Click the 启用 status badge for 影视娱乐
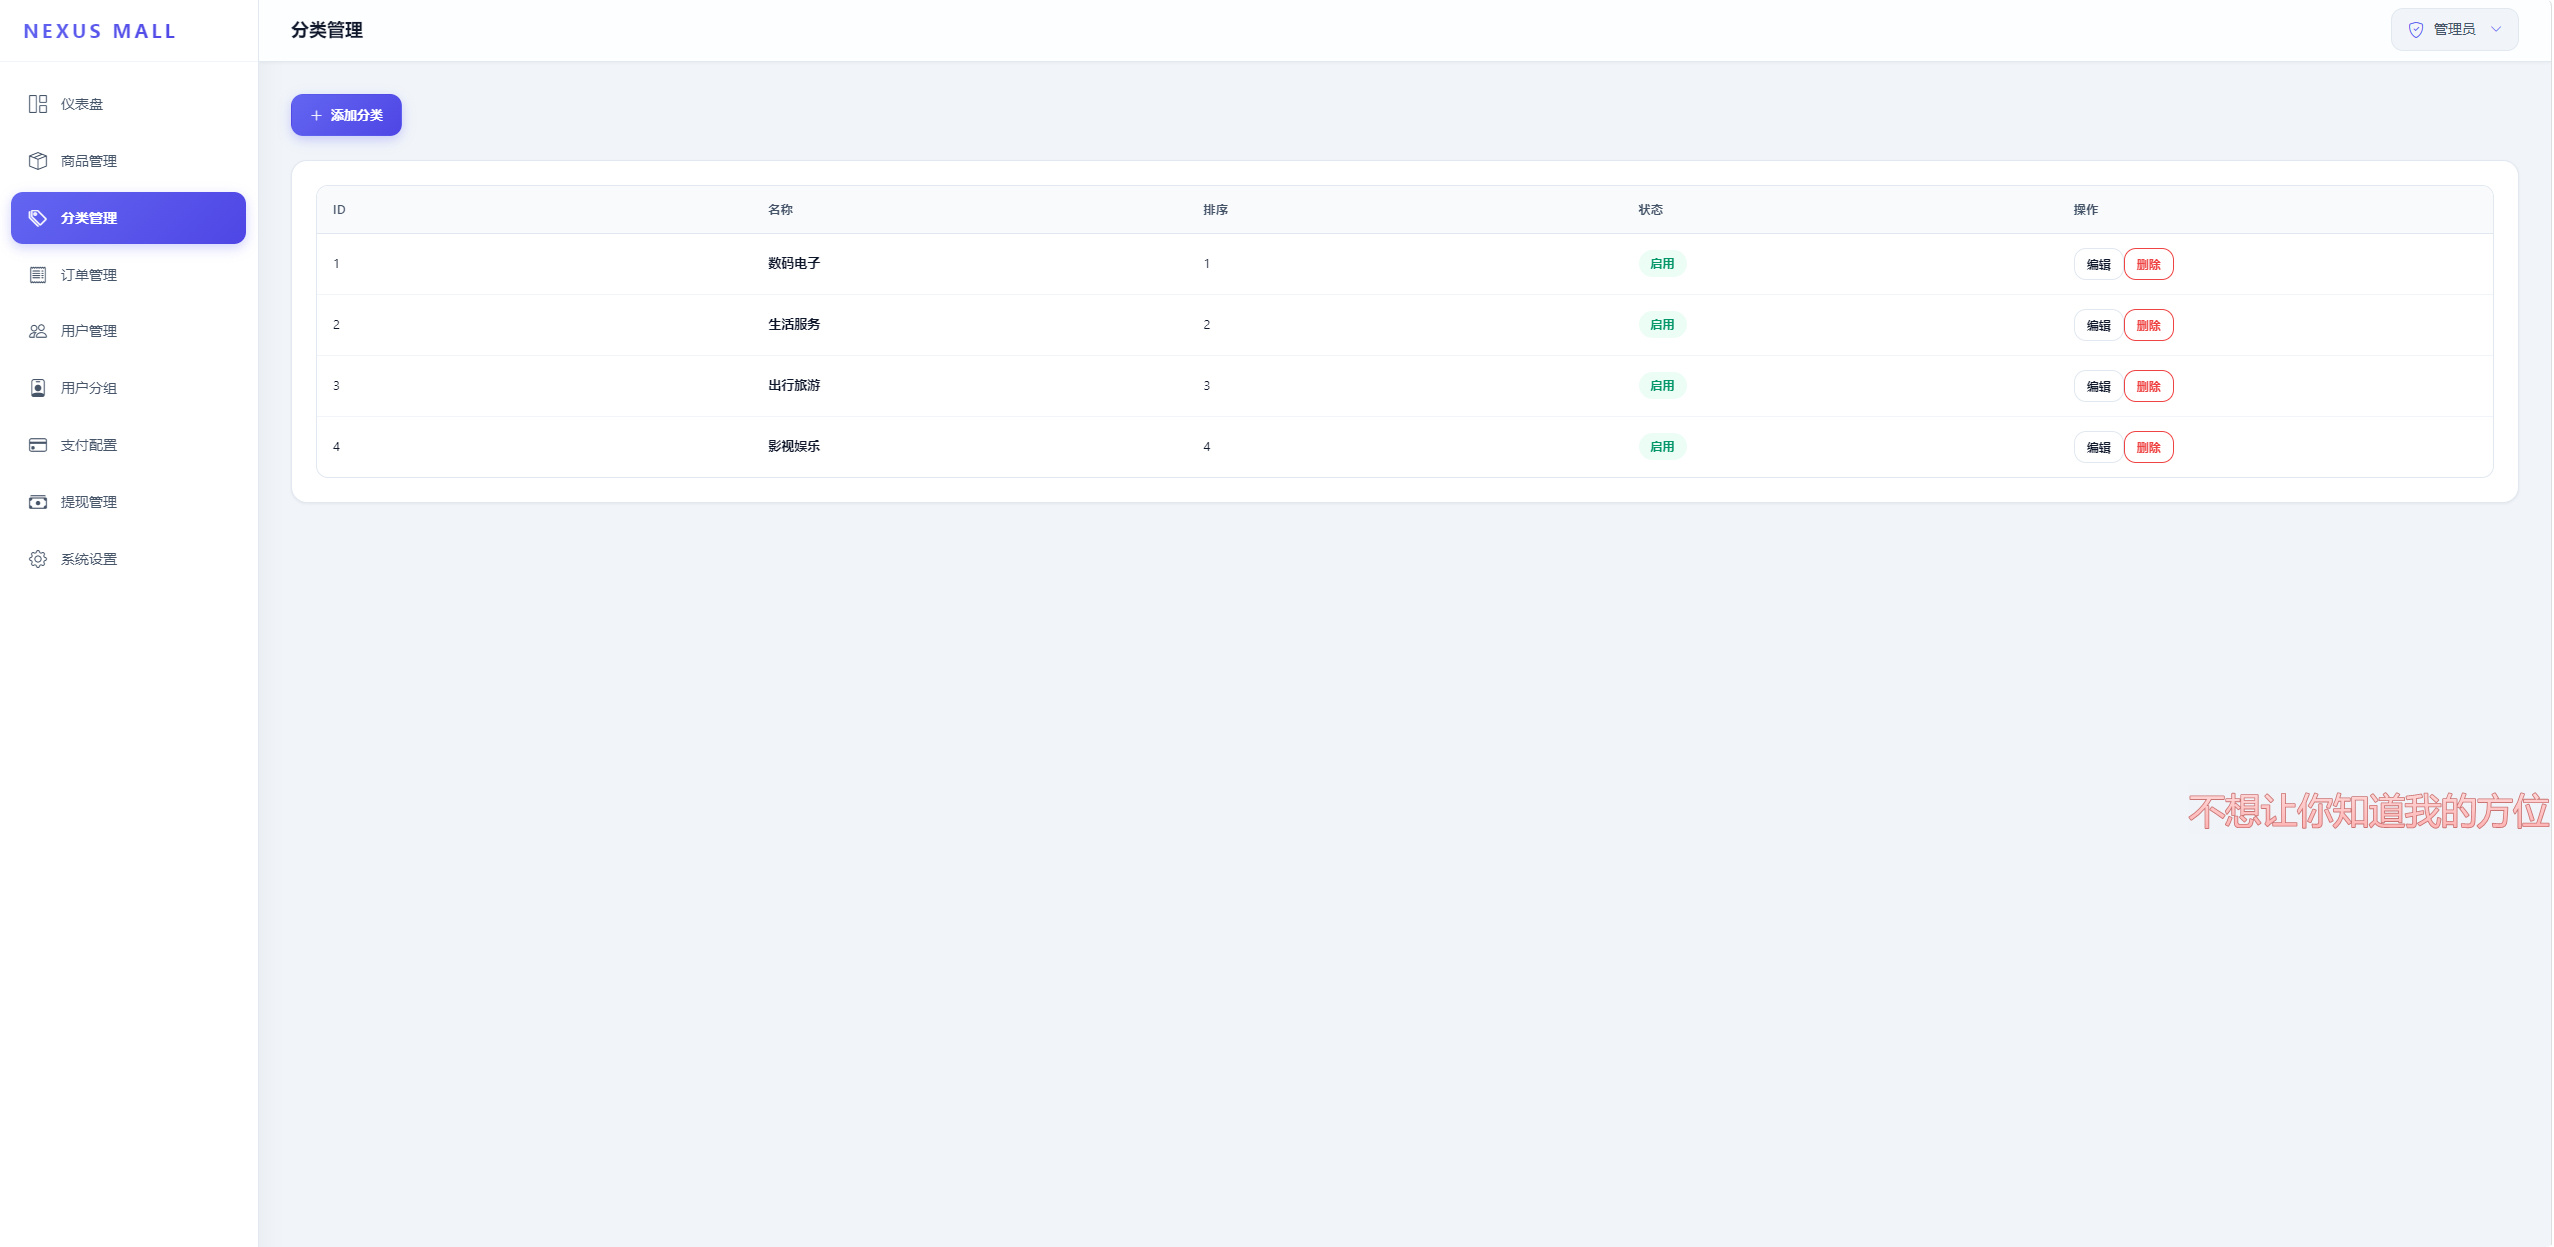The height and width of the screenshot is (1247, 2554). pyautogui.click(x=1662, y=447)
